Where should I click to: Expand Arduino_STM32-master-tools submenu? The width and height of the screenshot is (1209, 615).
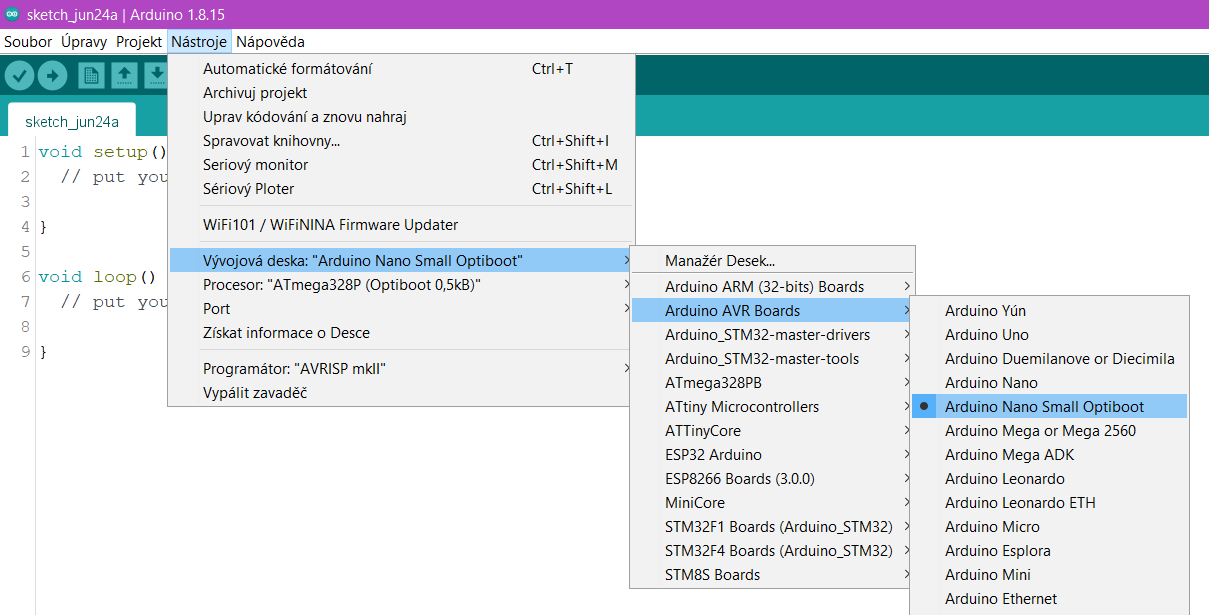[772, 359]
